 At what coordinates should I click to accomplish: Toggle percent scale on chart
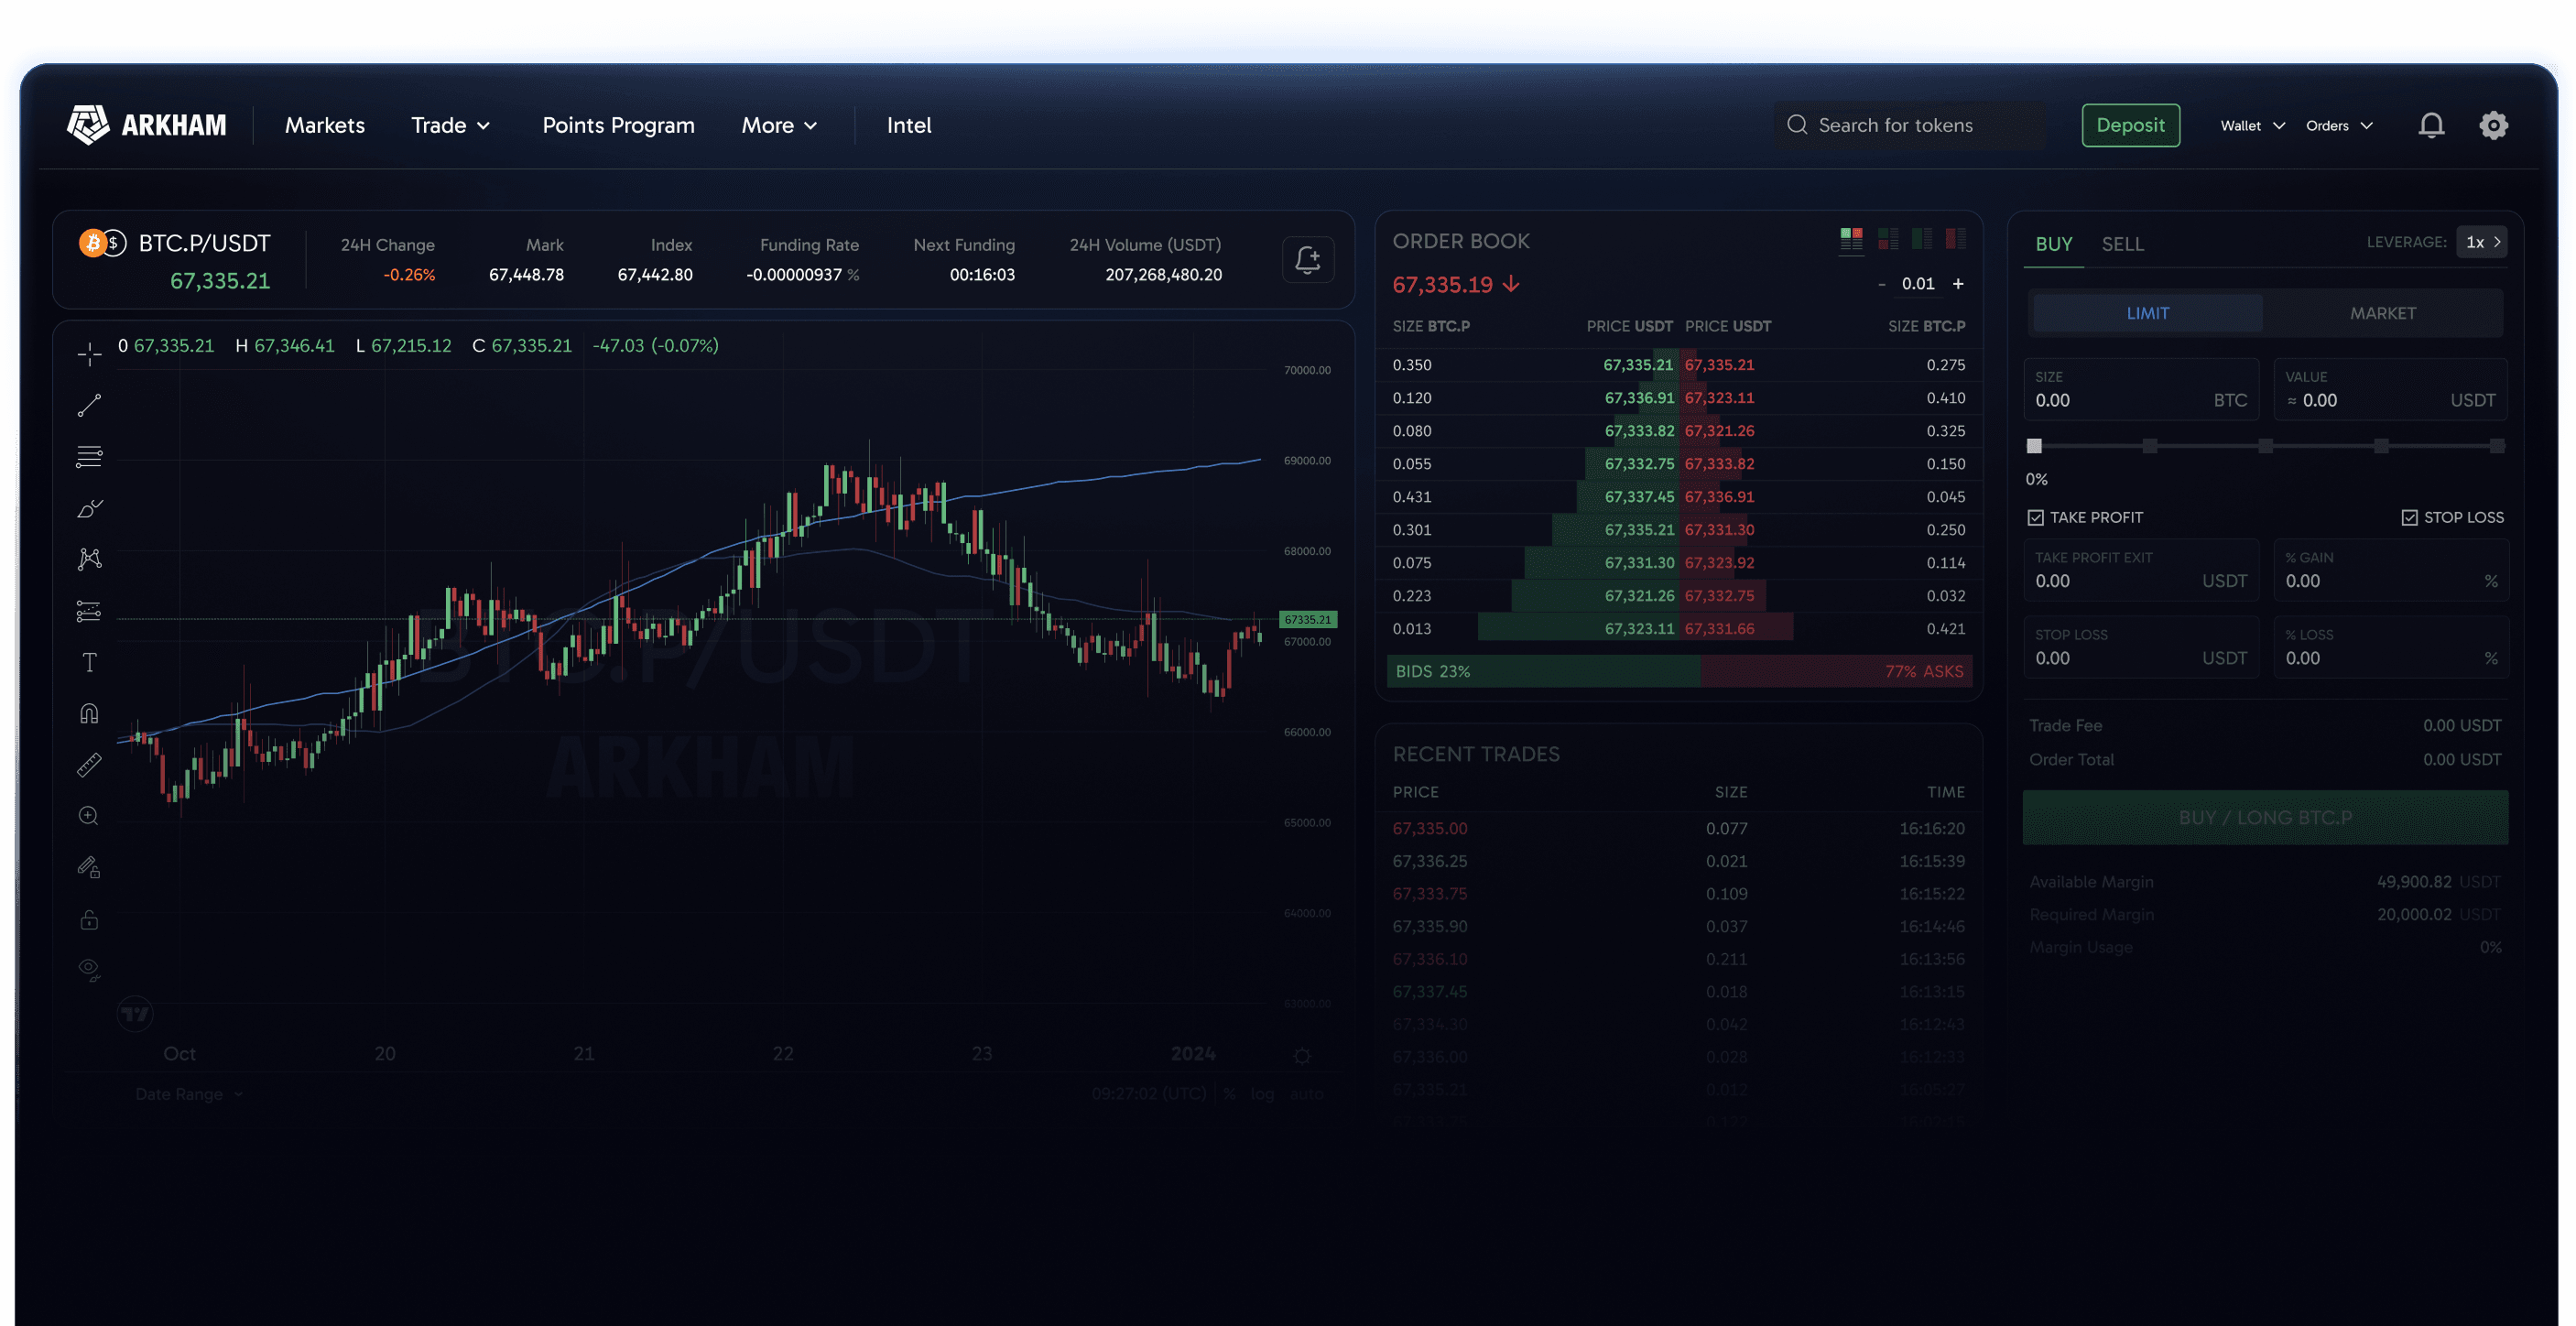coord(1229,1094)
